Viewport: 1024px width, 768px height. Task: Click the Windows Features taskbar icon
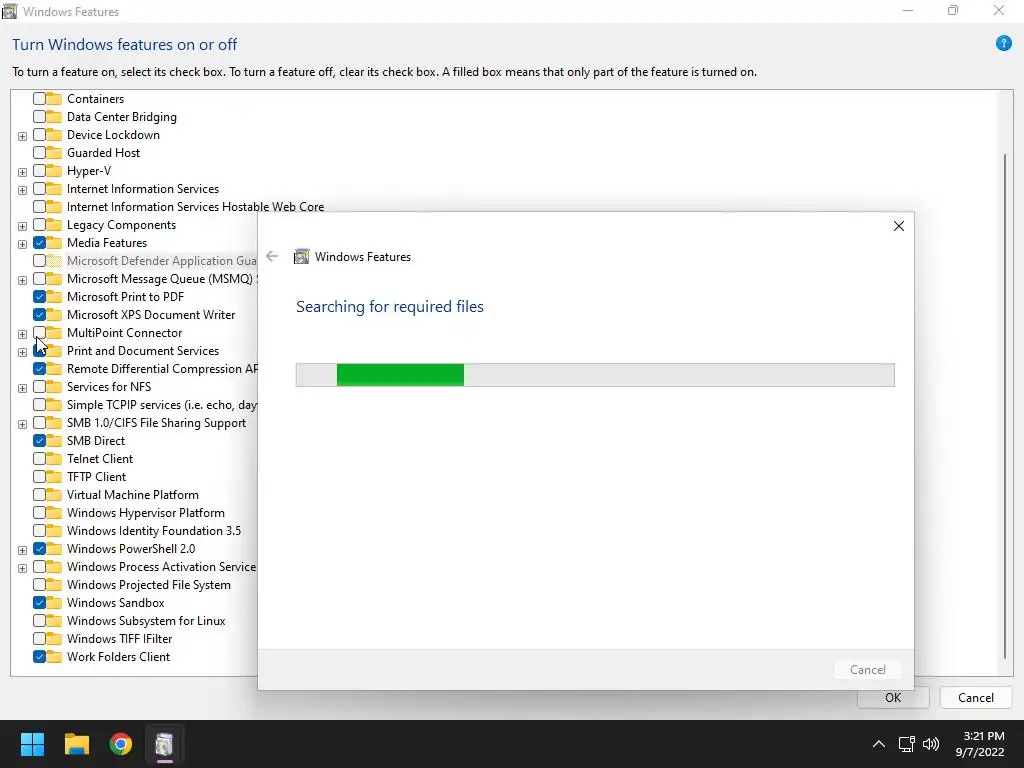[165, 744]
